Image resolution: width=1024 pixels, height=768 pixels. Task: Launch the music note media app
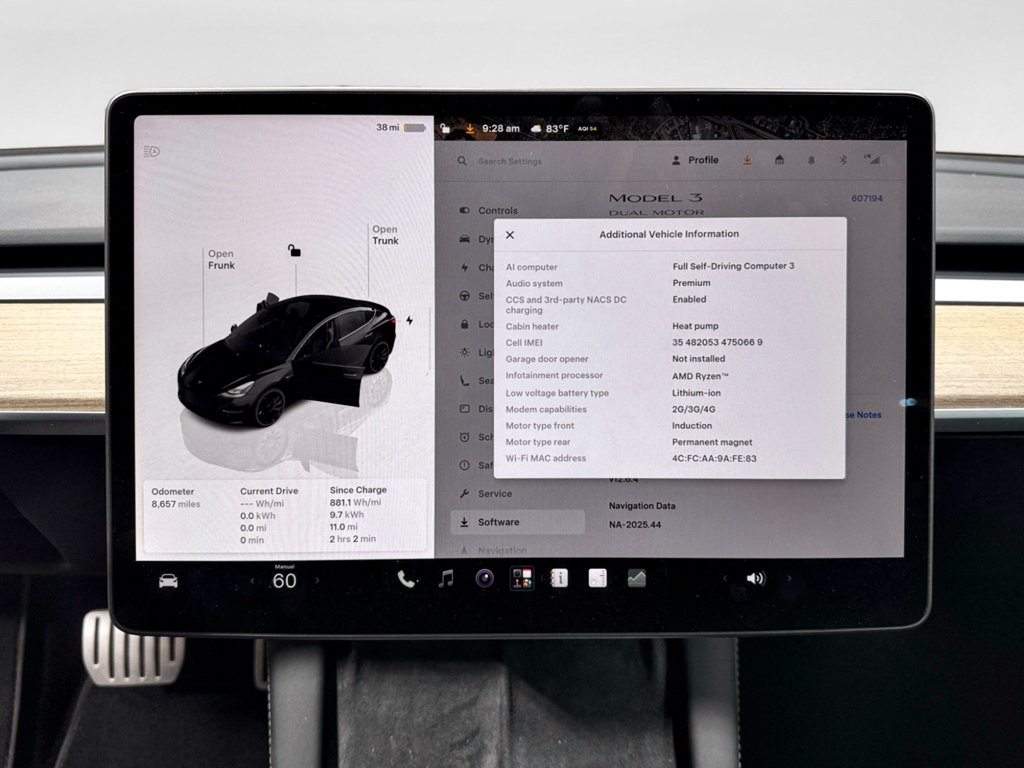pos(446,579)
